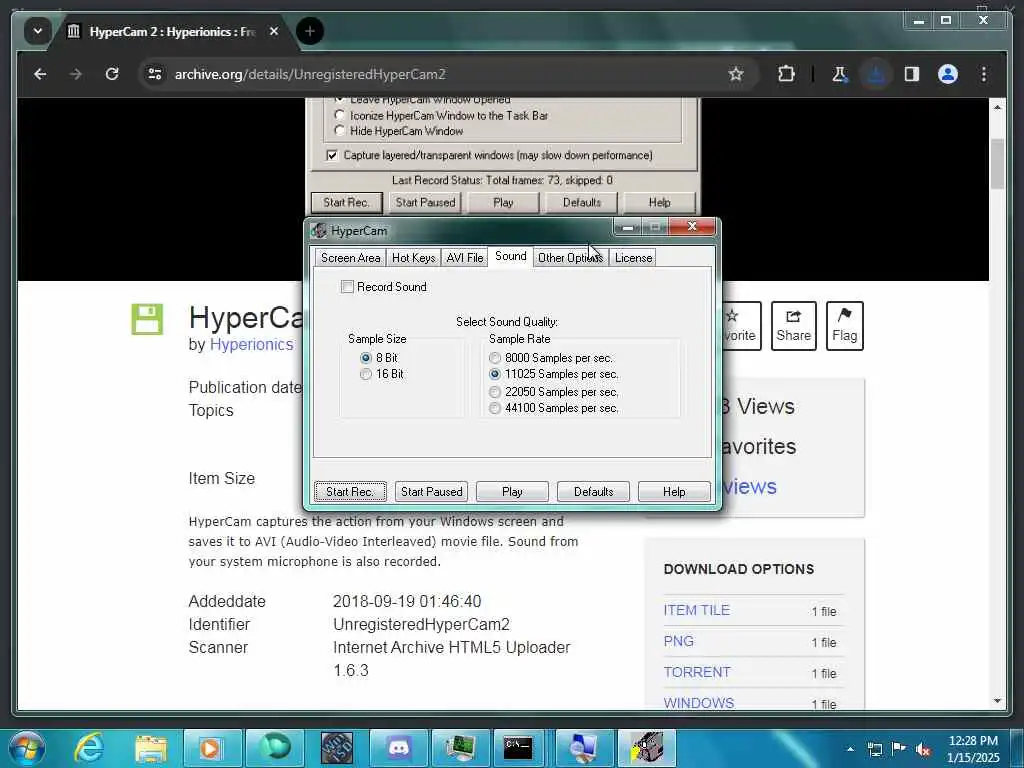This screenshot has width=1024, height=768.
Task: Switch to the Other Options tab
Action: point(570,258)
